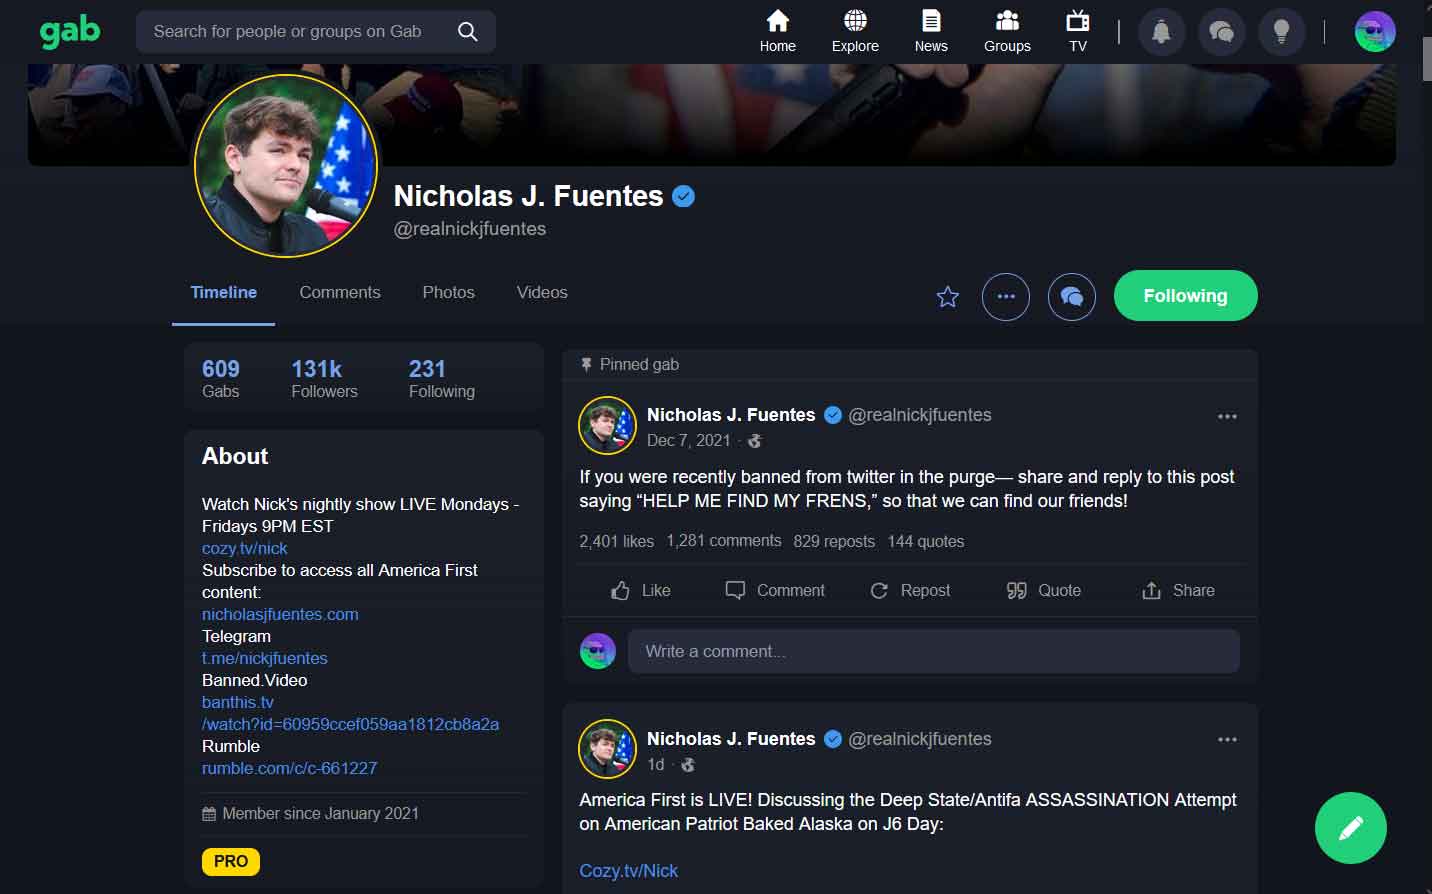
Task: Open the t.me/nickjfuentes Telegram link
Action: (x=265, y=659)
